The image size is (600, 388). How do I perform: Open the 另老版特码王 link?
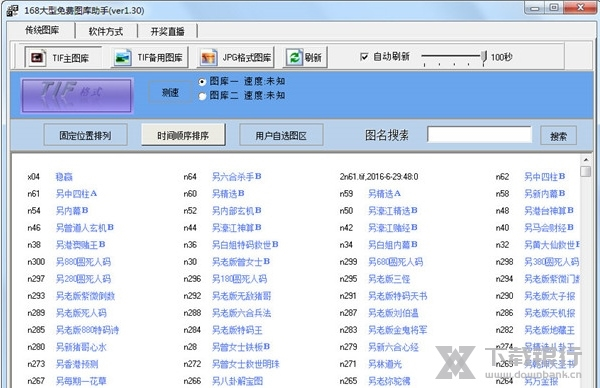pyautogui.click(x=237, y=330)
